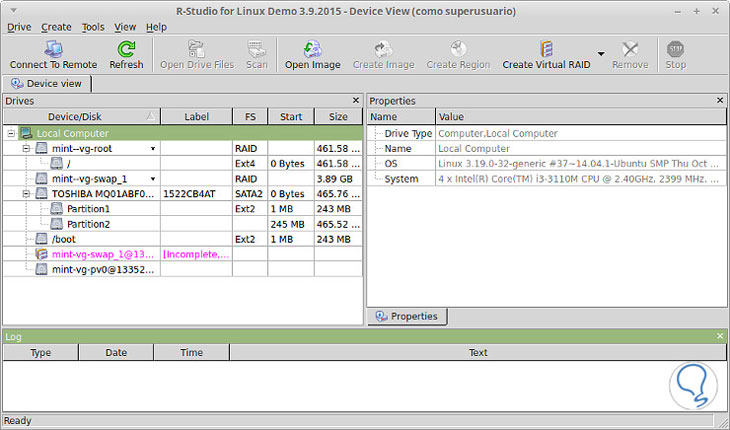Switch to the Device view tab
The height and width of the screenshot is (430, 730).
[x=47, y=83]
